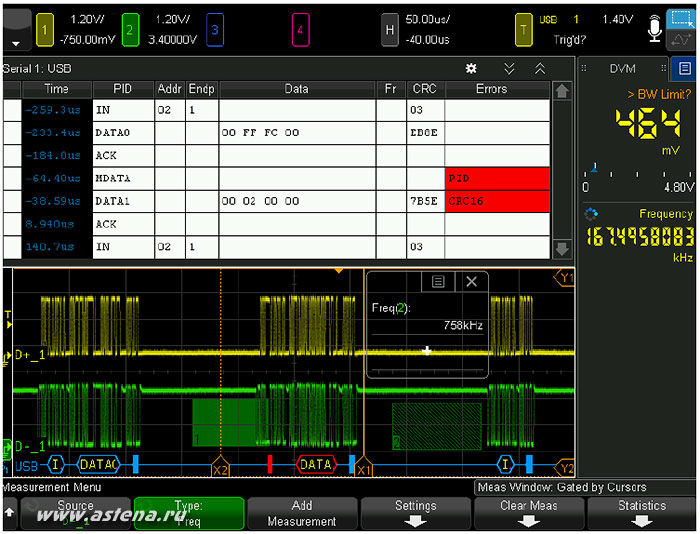Click D-_1 channel label
Viewport: 700px width, 534px height.
(x=29, y=446)
